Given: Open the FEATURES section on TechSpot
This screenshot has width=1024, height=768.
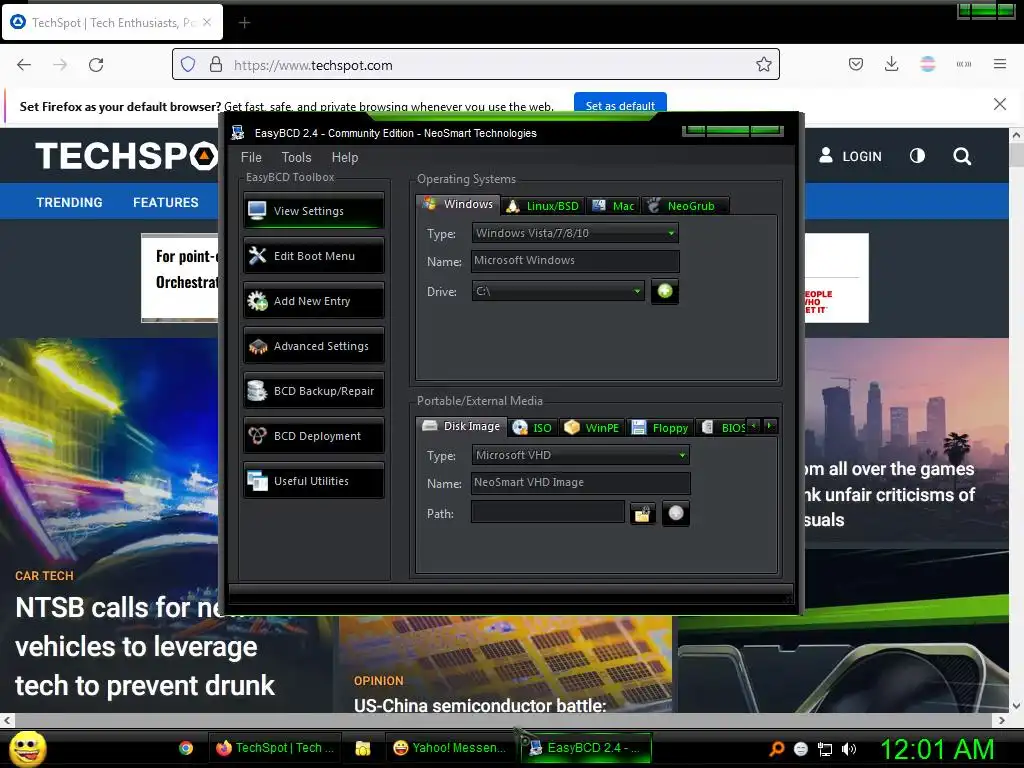Looking at the screenshot, I should tap(166, 202).
